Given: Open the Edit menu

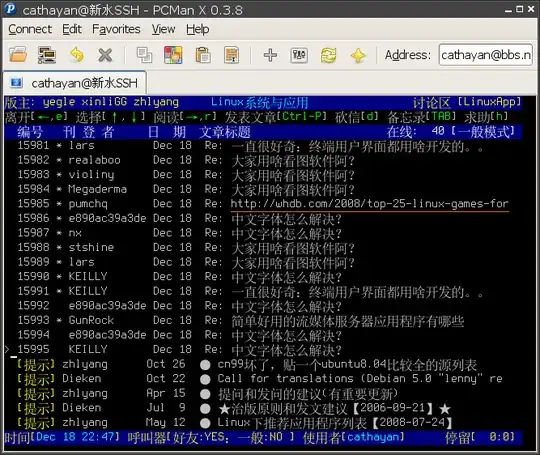Looking at the screenshot, I should pyautogui.click(x=72, y=29).
